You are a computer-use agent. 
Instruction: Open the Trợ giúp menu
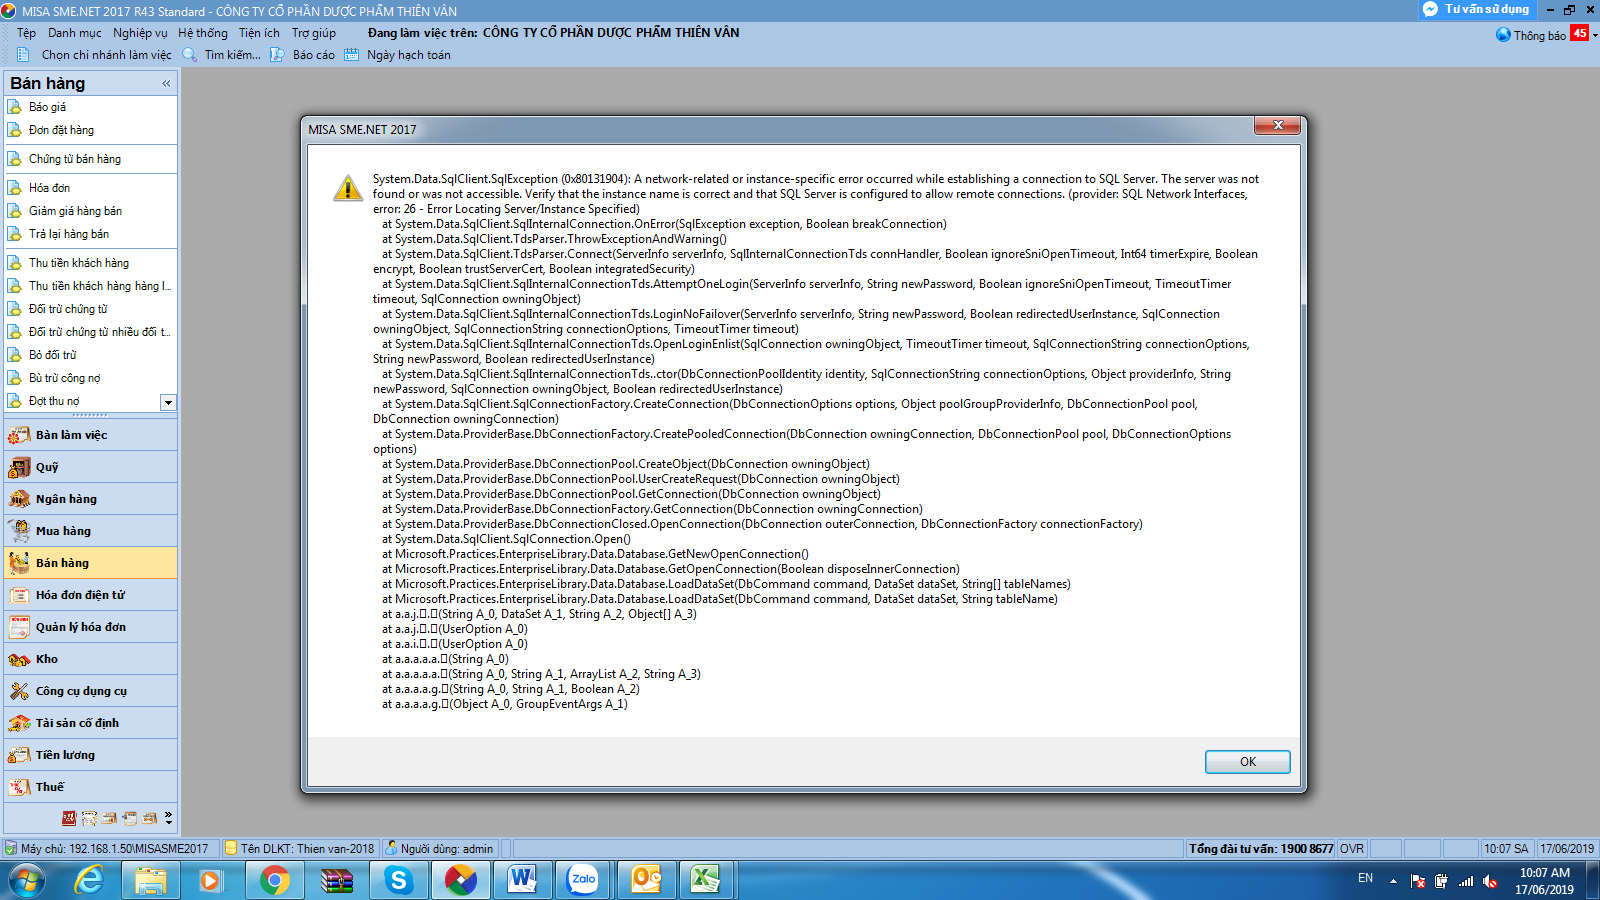pos(314,33)
